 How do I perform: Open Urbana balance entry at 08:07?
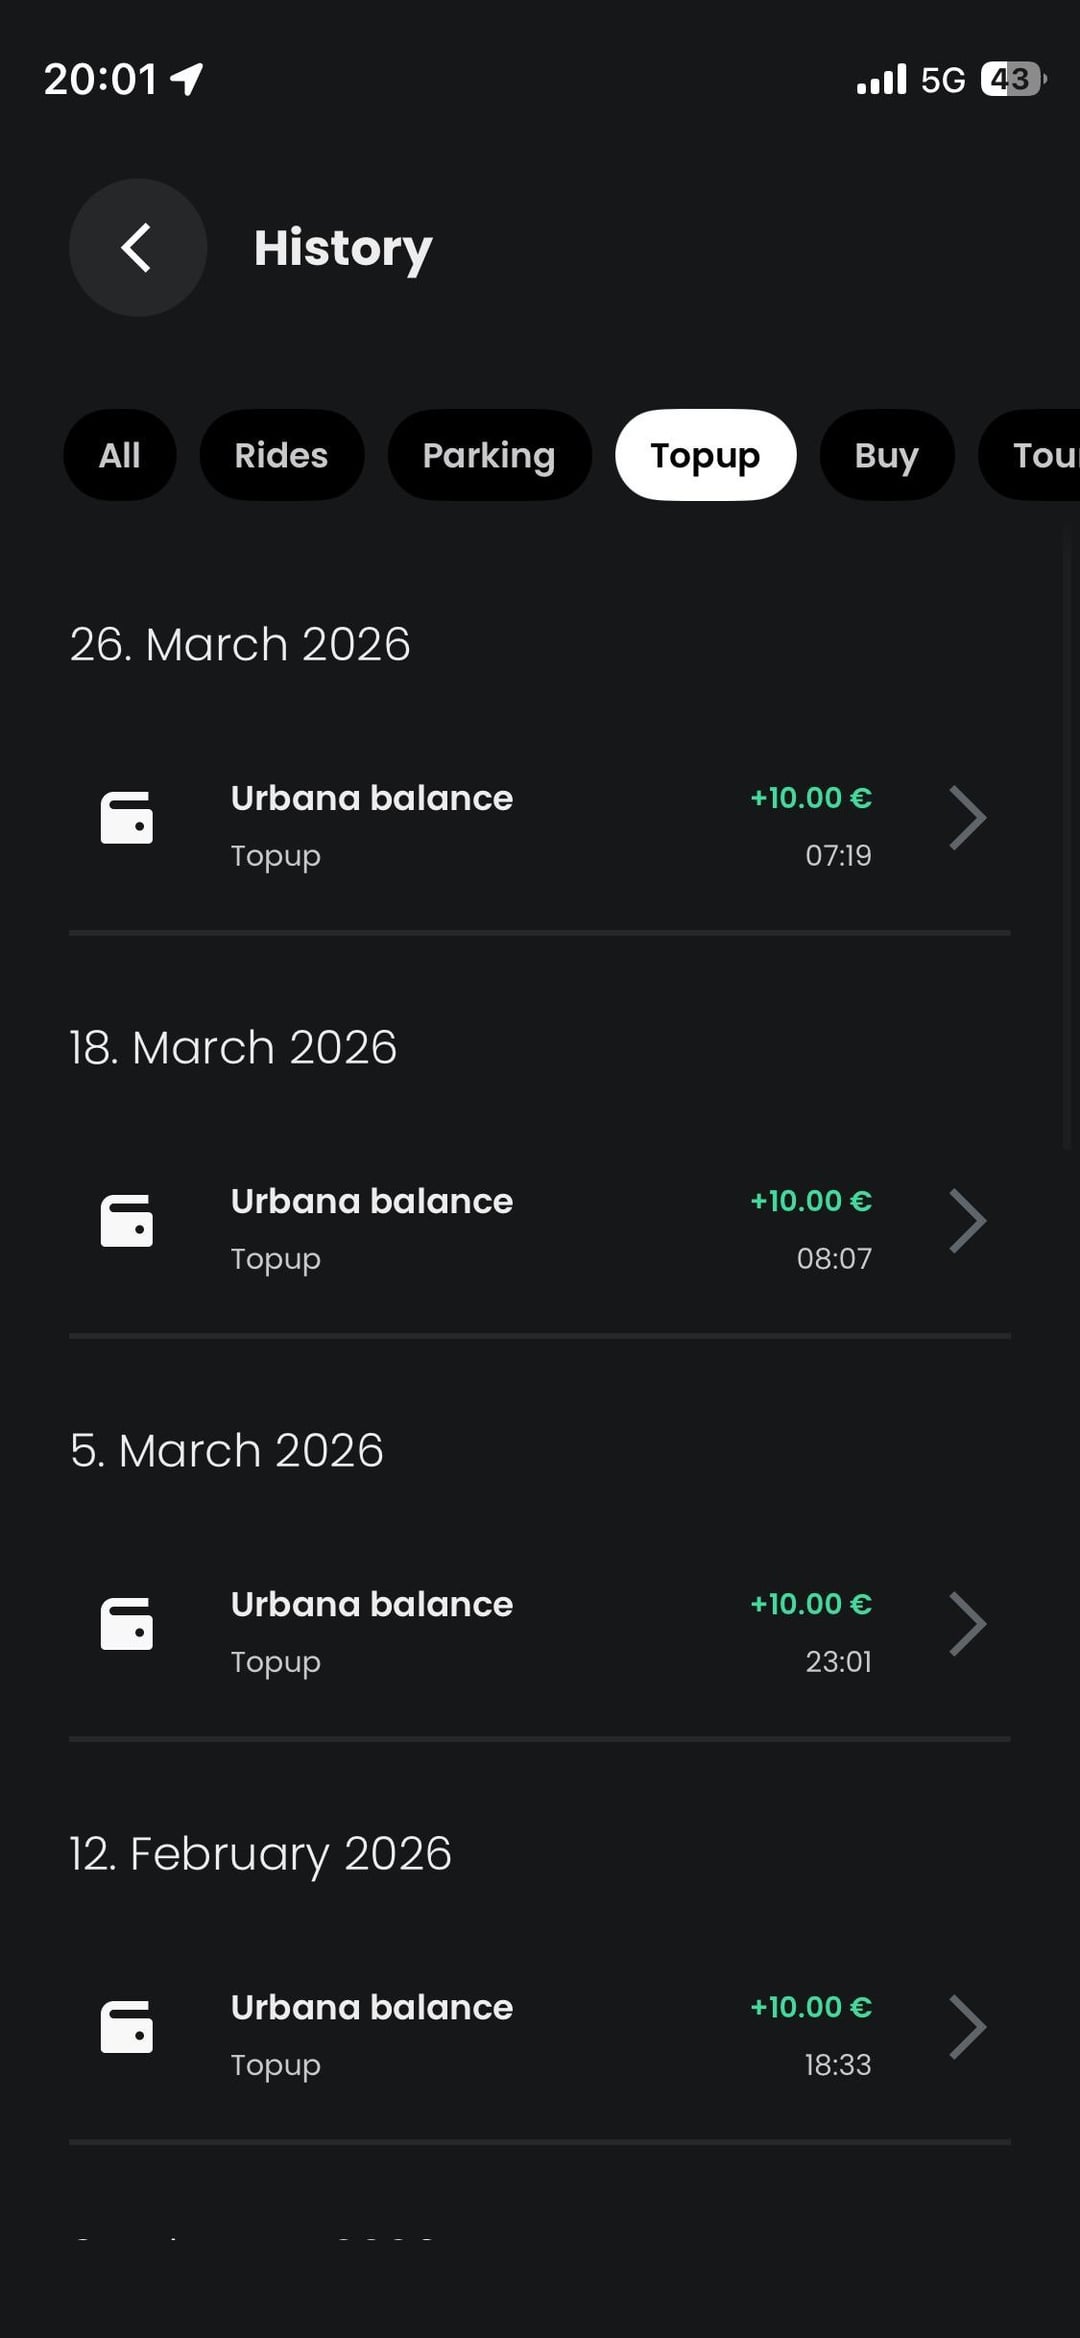click(x=372, y=1202)
